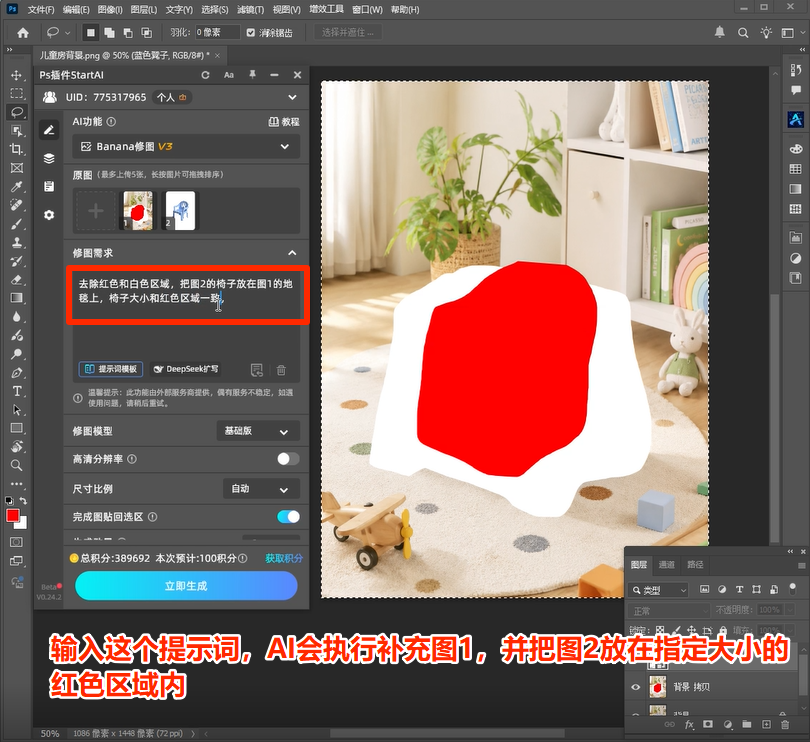
Task: Choose add to selection mode
Action: (x=110, y=33)
